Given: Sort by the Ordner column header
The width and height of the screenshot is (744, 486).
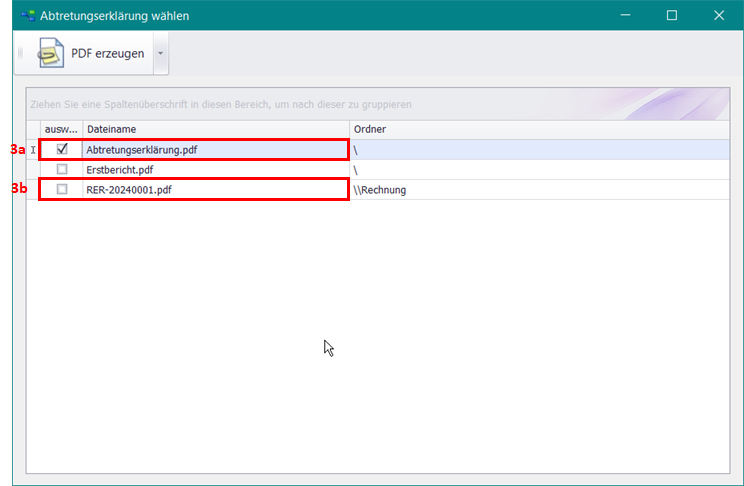Looking at the screenshot, I should (540, 129).
